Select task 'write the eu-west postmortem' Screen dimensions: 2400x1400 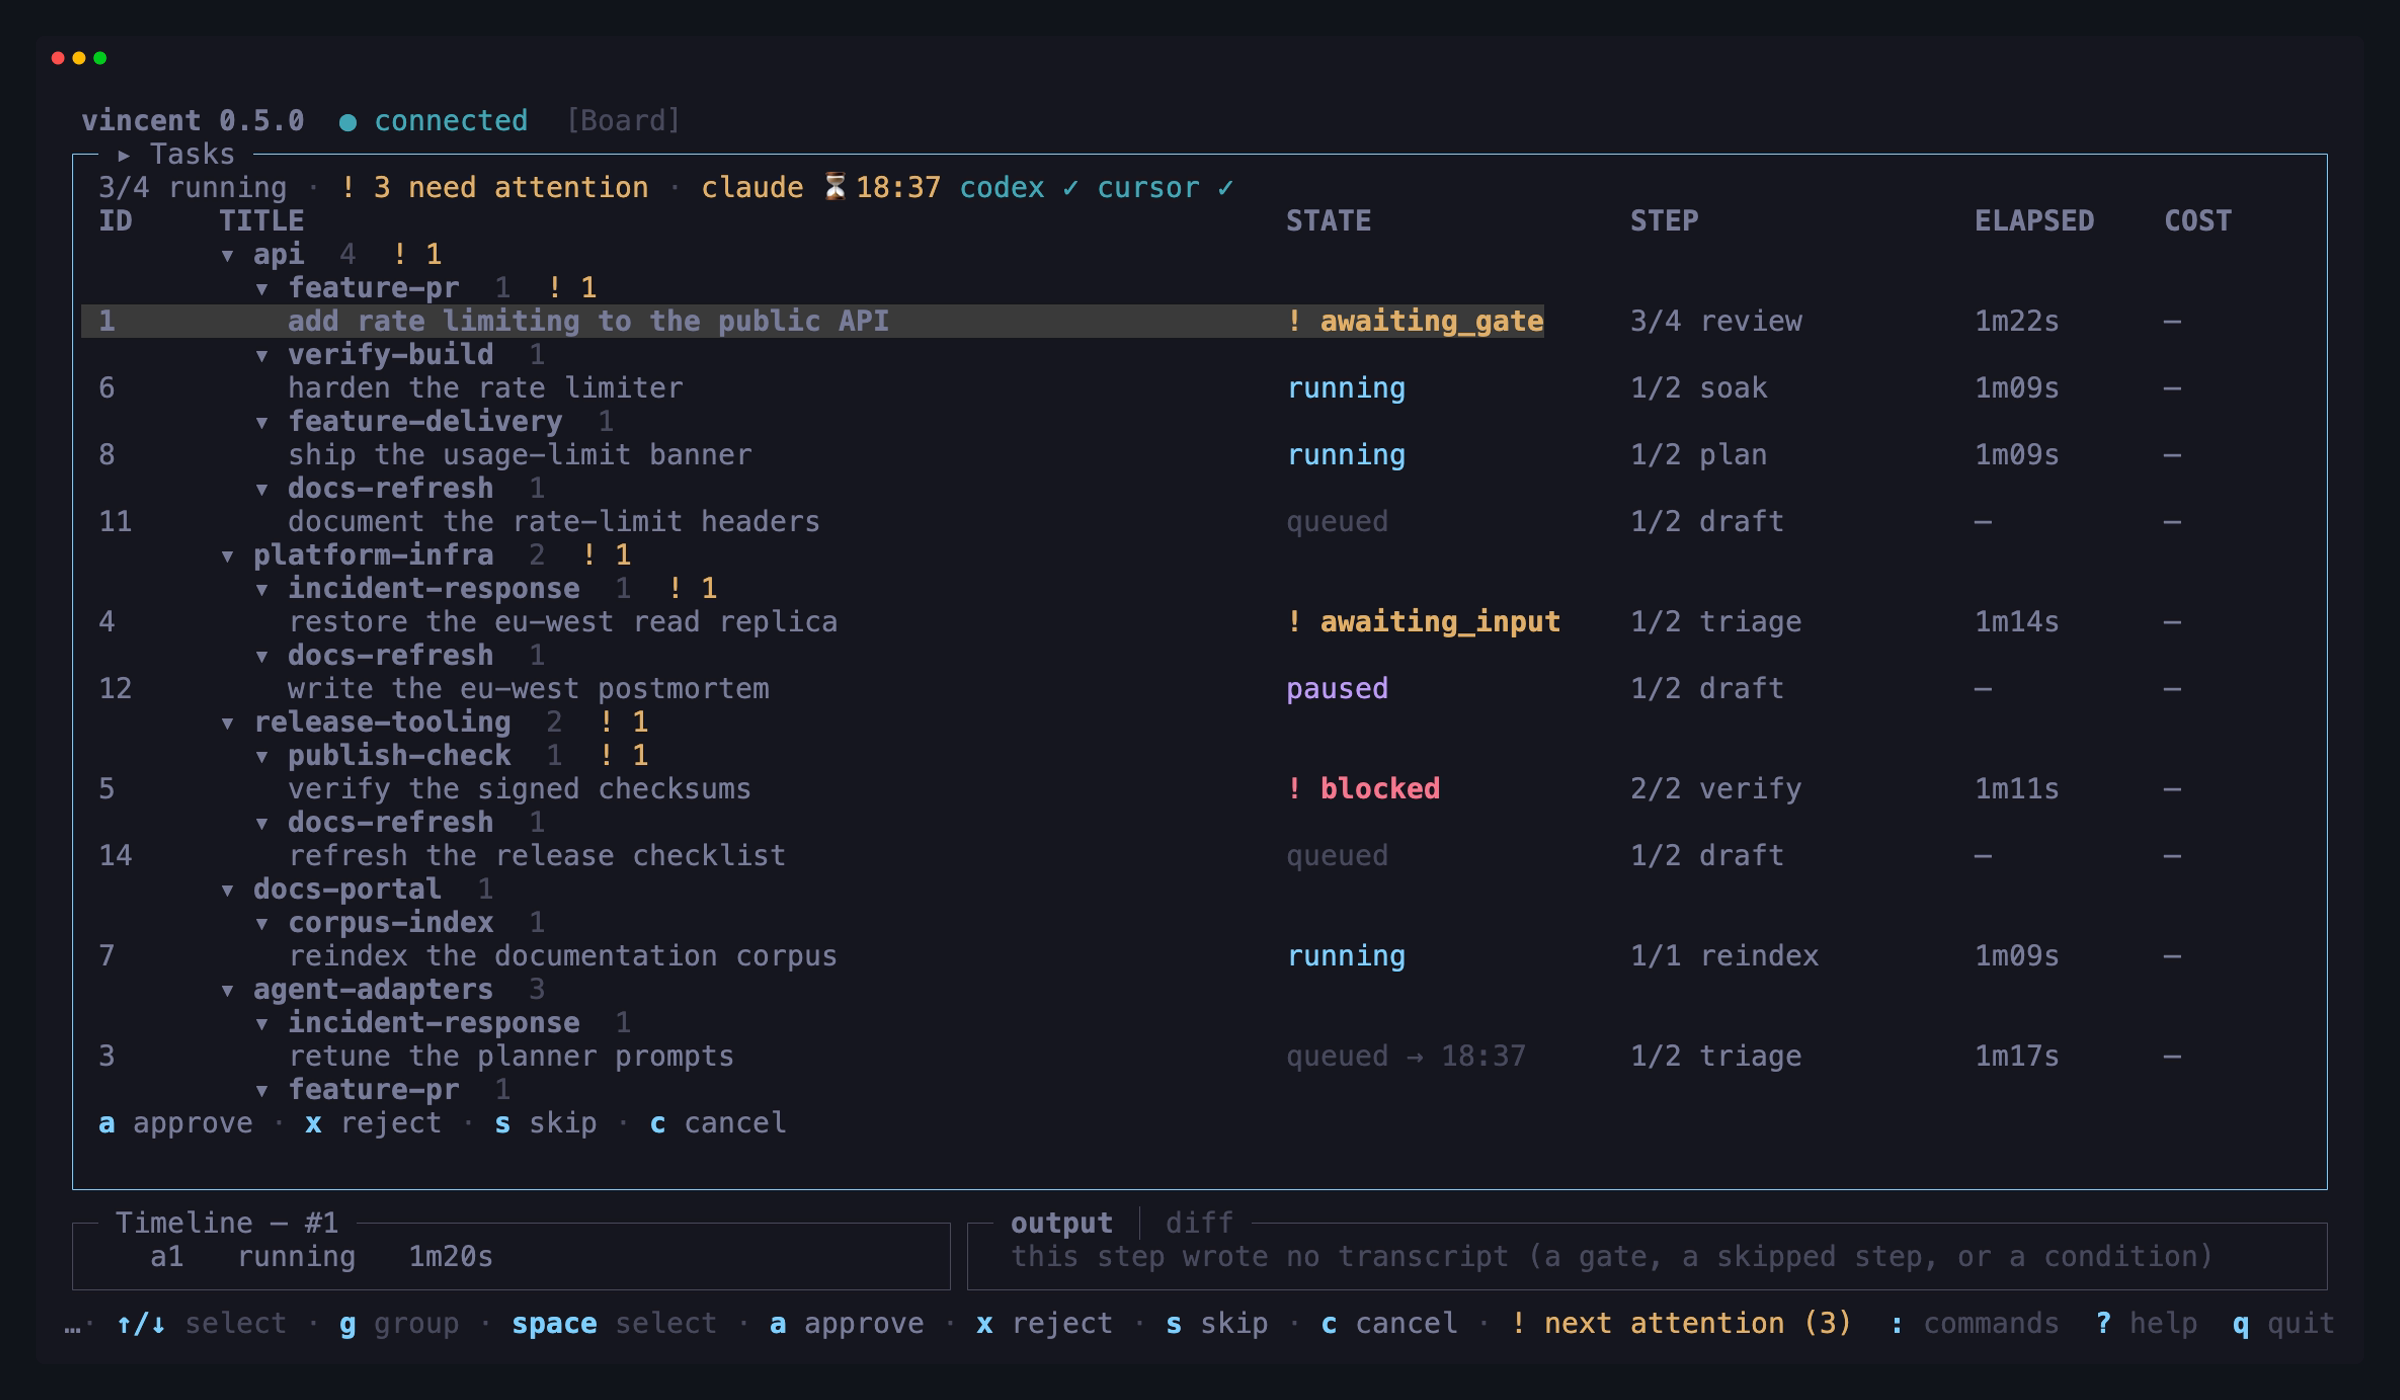[528, 689]
